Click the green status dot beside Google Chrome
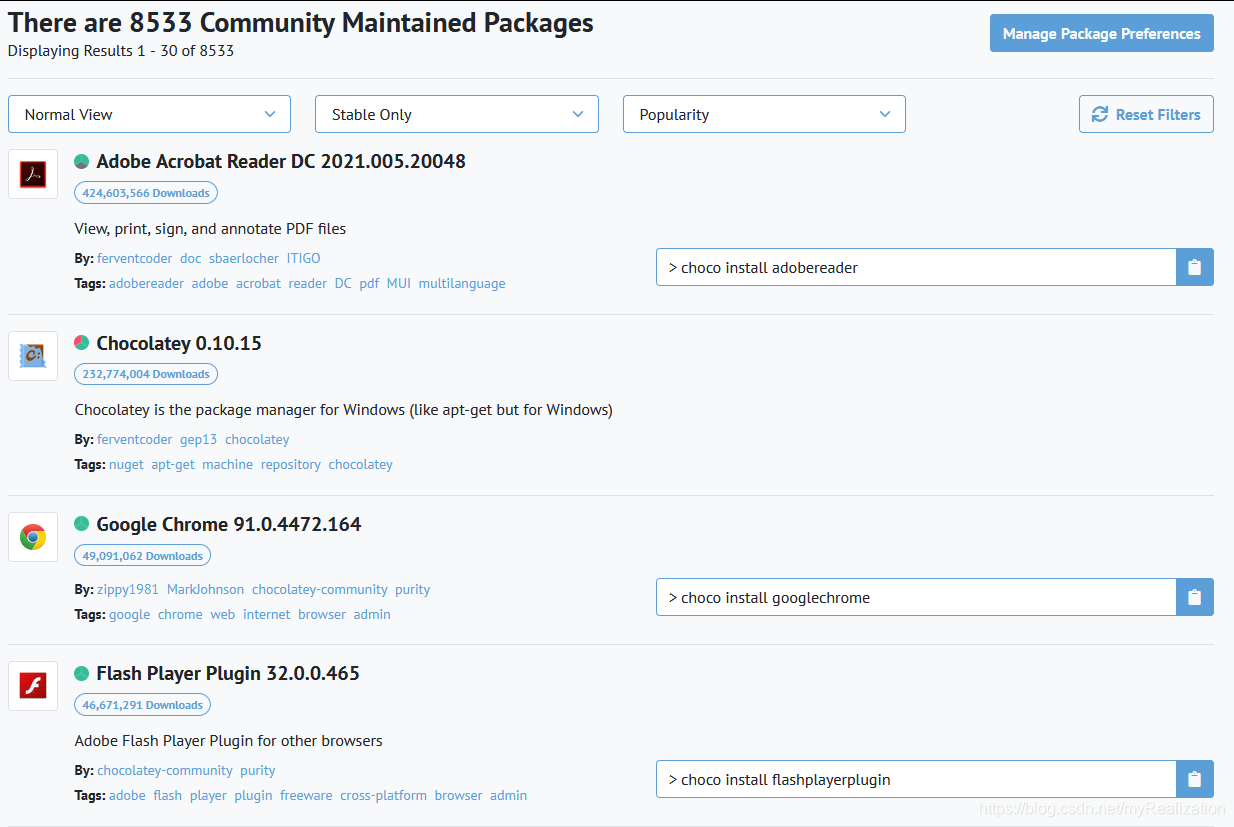The width and height of the screenshot is (1234, 827). [x=82, y=524]
